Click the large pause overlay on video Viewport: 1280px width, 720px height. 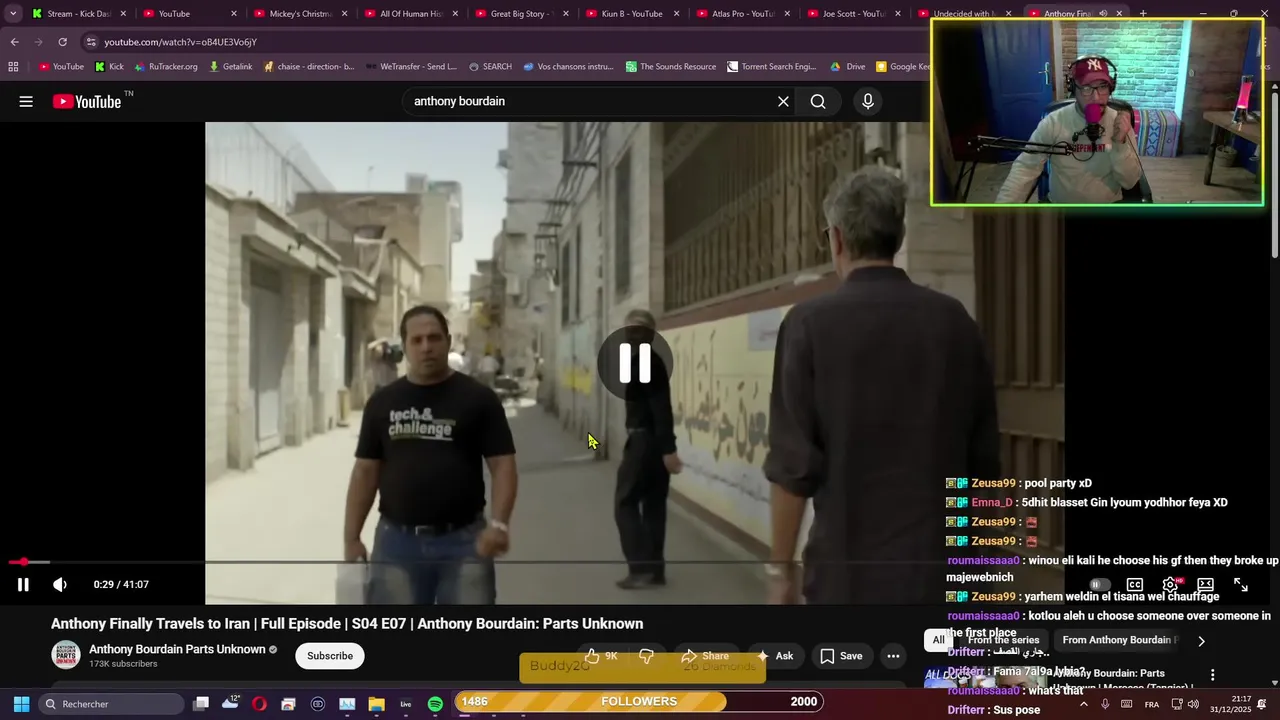pyautogui.click(x=634, y=363)
